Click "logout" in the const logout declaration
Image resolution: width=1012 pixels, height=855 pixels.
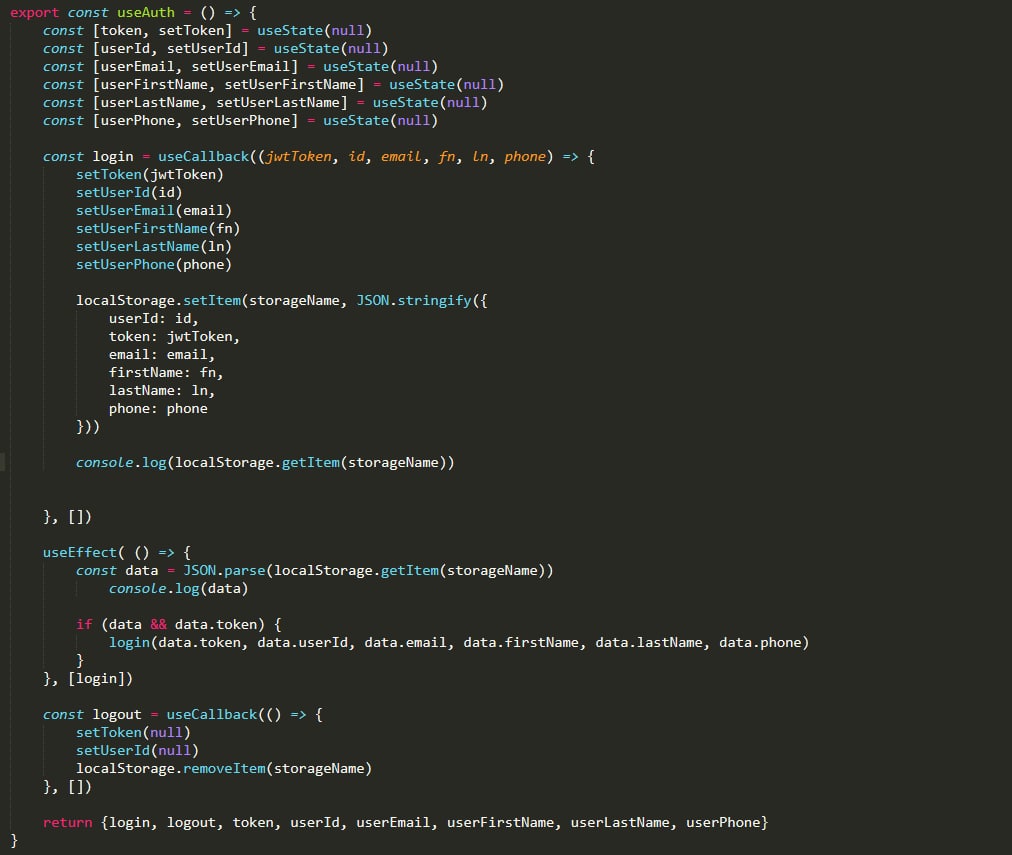(x=117, y=715)
